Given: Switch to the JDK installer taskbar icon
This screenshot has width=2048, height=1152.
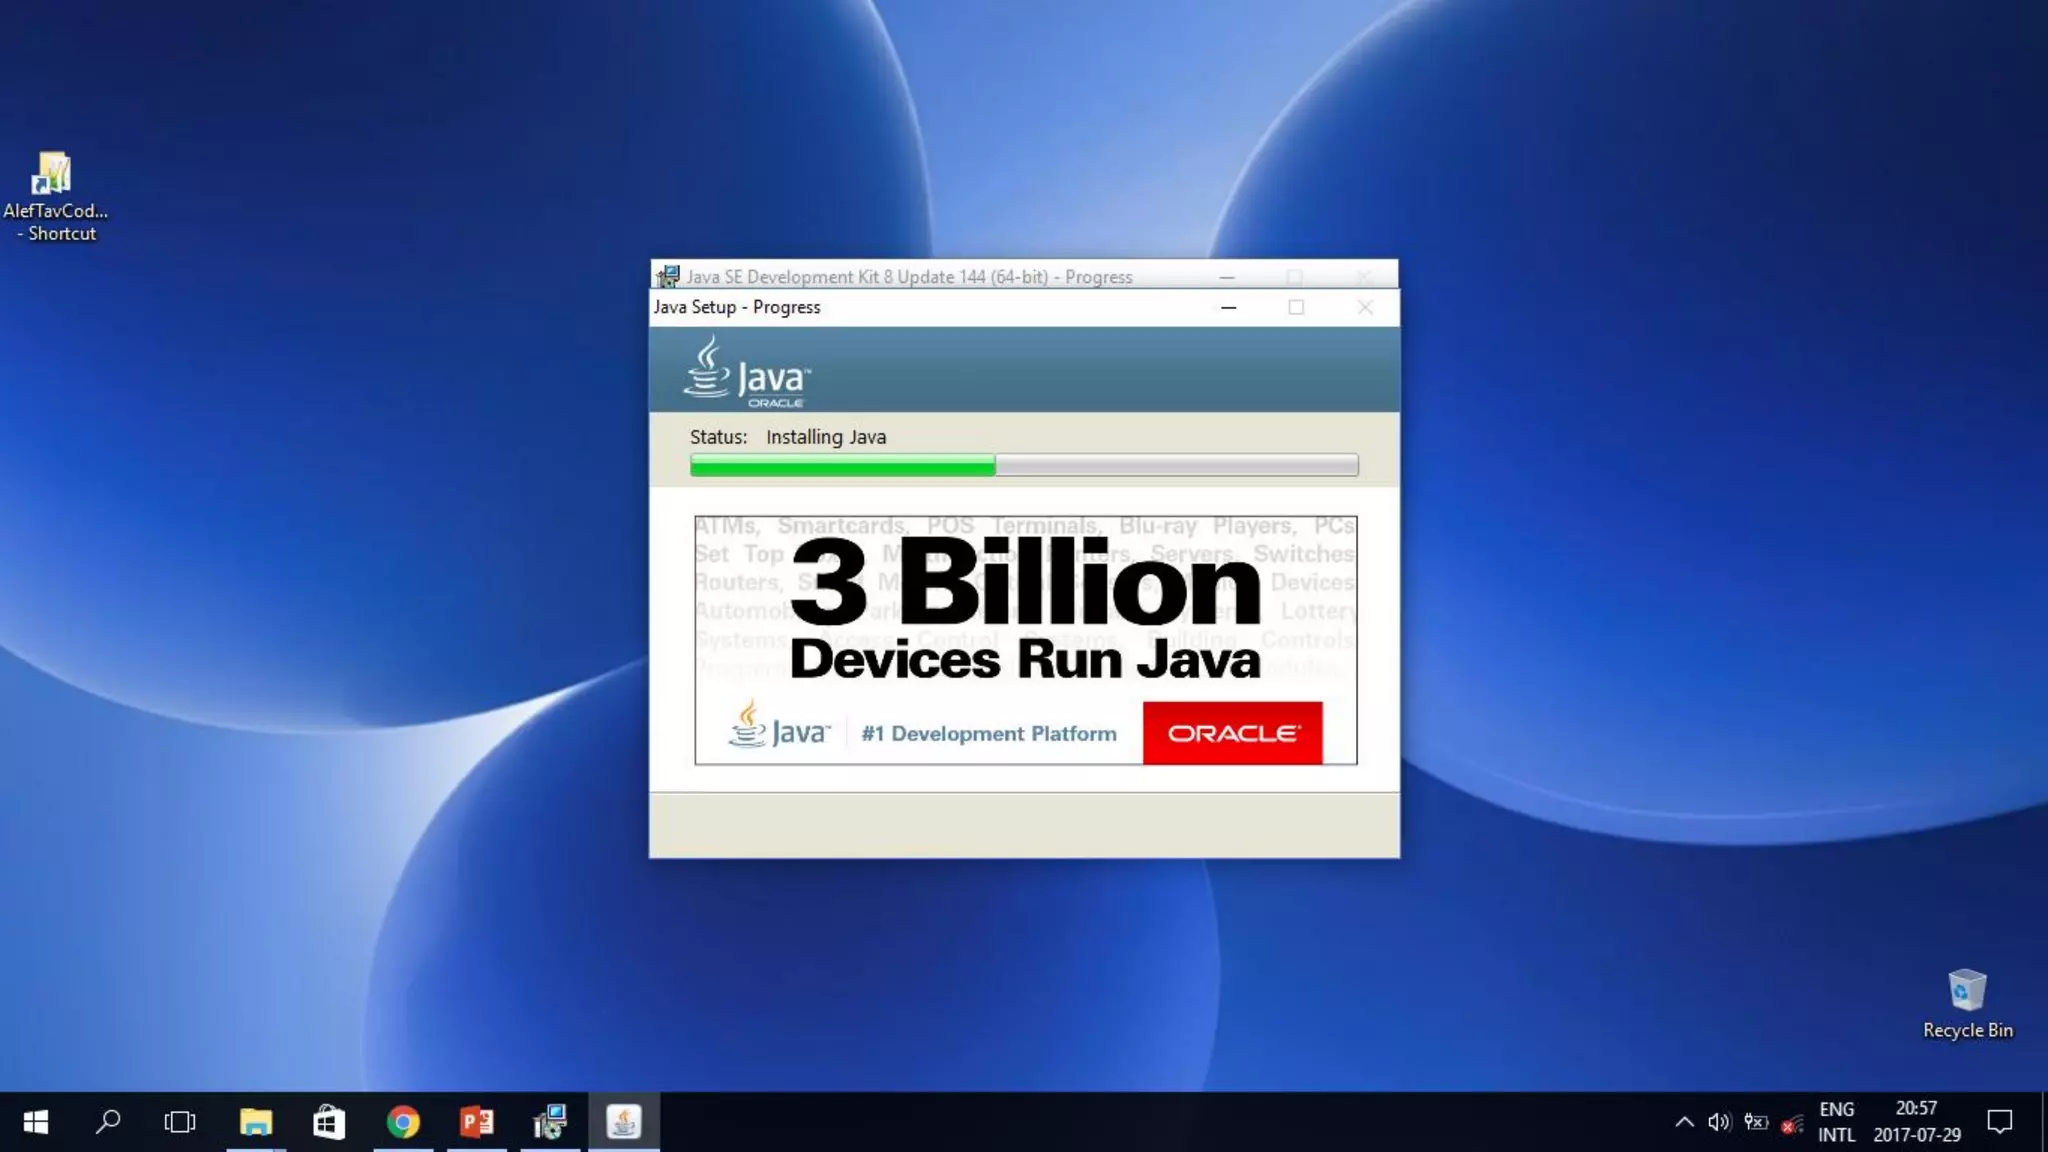Looking at the screenshot, I should pyautogui.click(x=550, y=1122).
